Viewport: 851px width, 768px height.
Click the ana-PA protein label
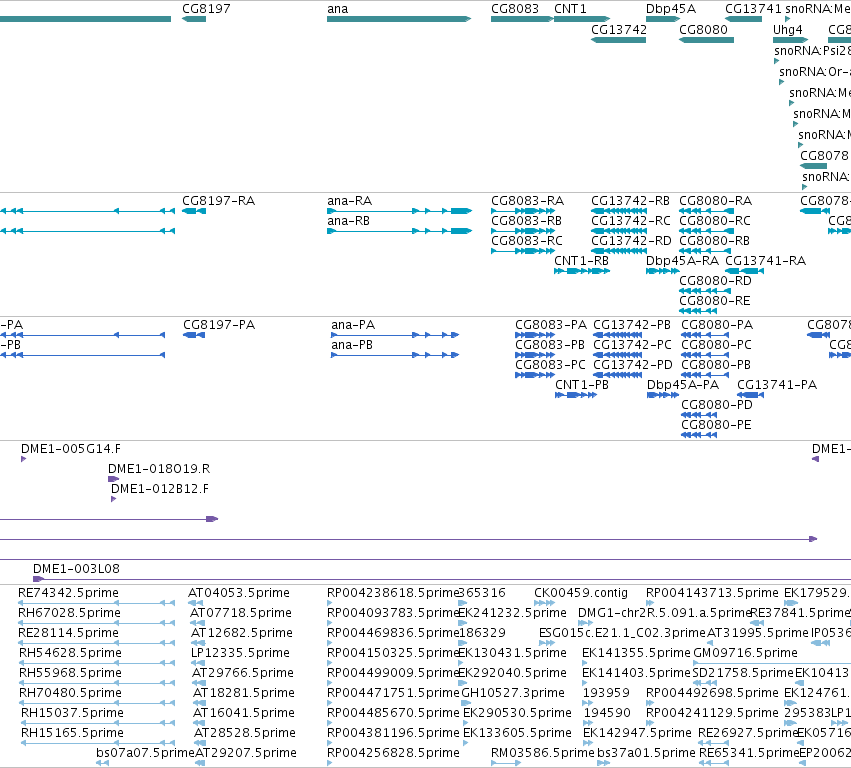[353, 325]
